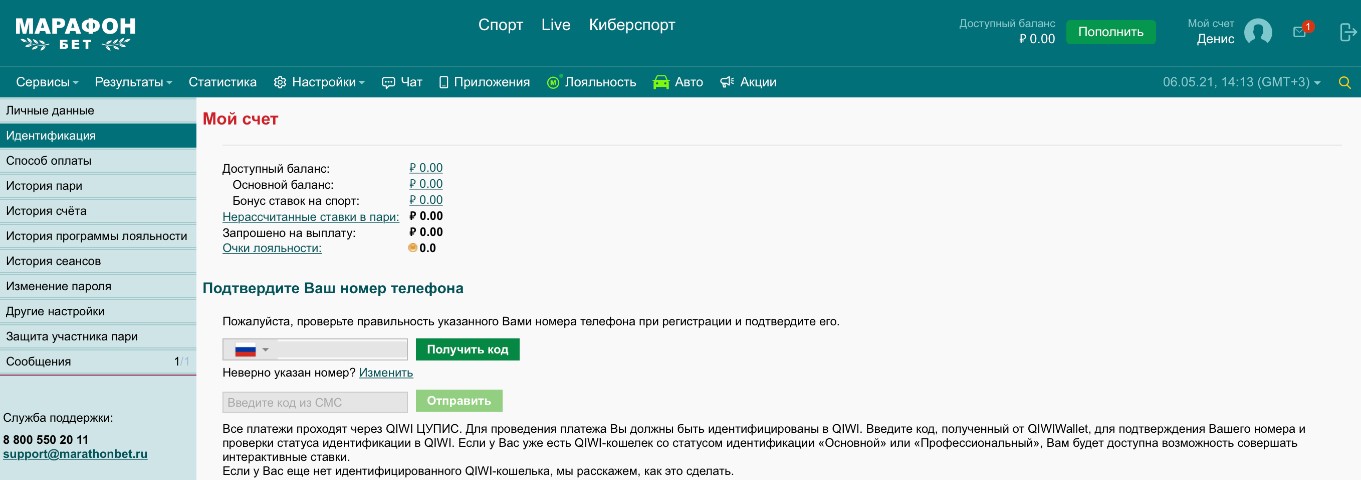
Task: Open Защита участника пари in the sidebar
Action: (x=98, y=337)
